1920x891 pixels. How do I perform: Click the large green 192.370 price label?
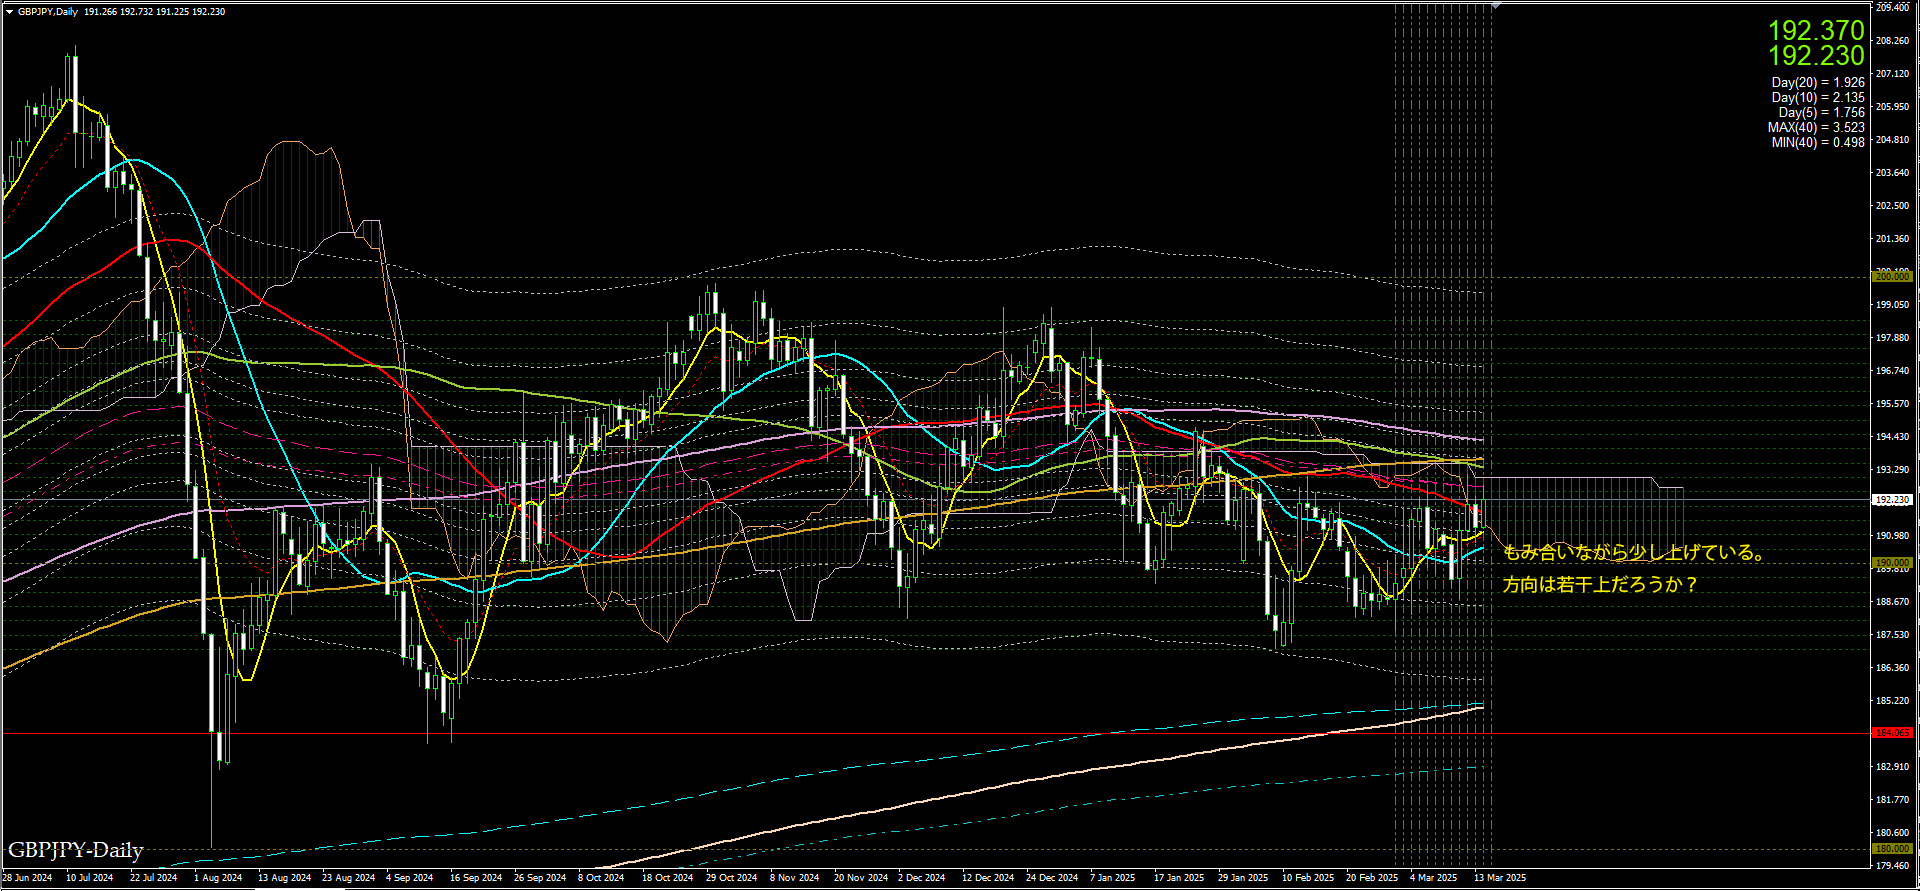tap(1816, 31)
